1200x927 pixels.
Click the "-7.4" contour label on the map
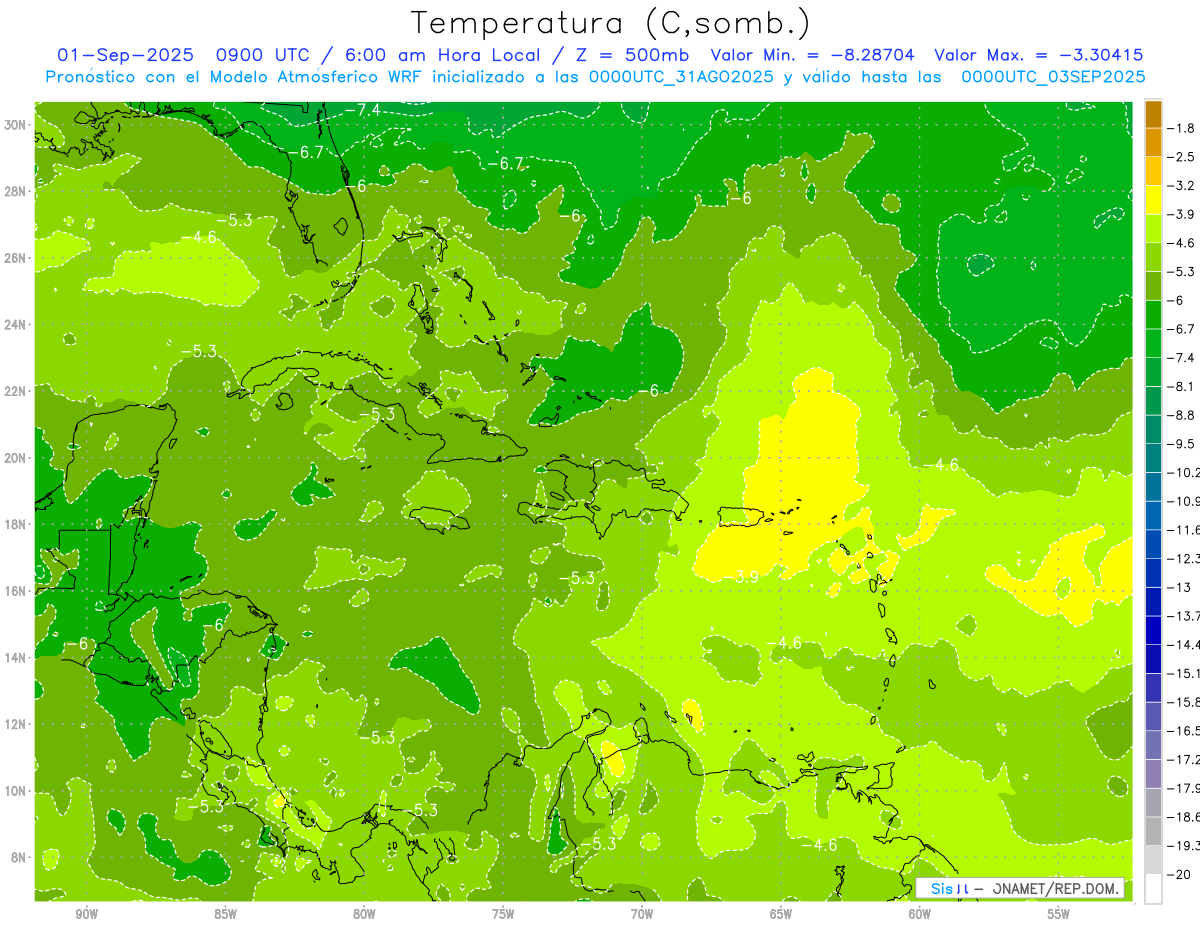365,108
